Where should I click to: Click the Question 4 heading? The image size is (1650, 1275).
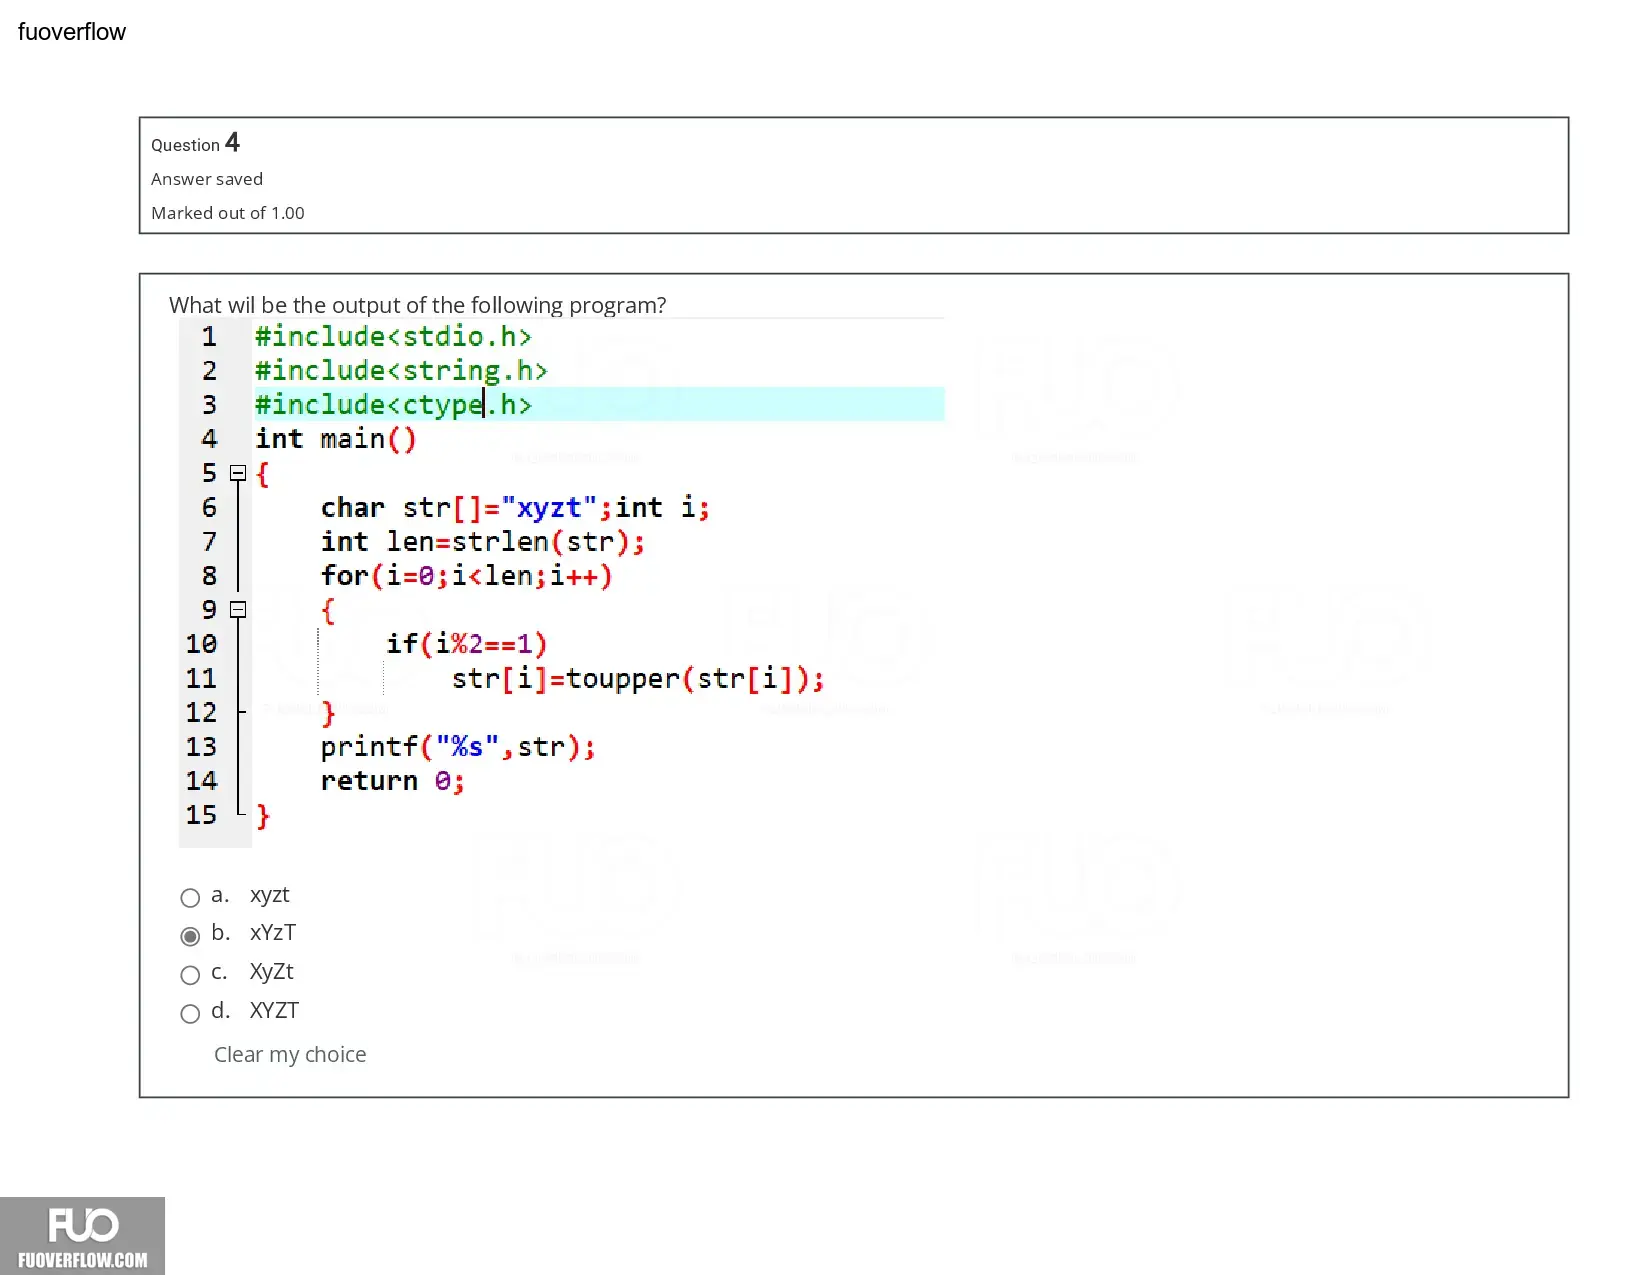pyautogui.click(x=195, y=143)
